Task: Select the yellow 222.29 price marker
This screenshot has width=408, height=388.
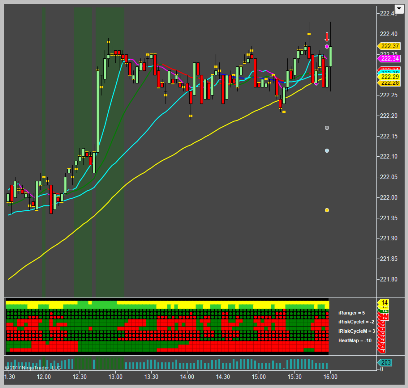Action: 389,77
